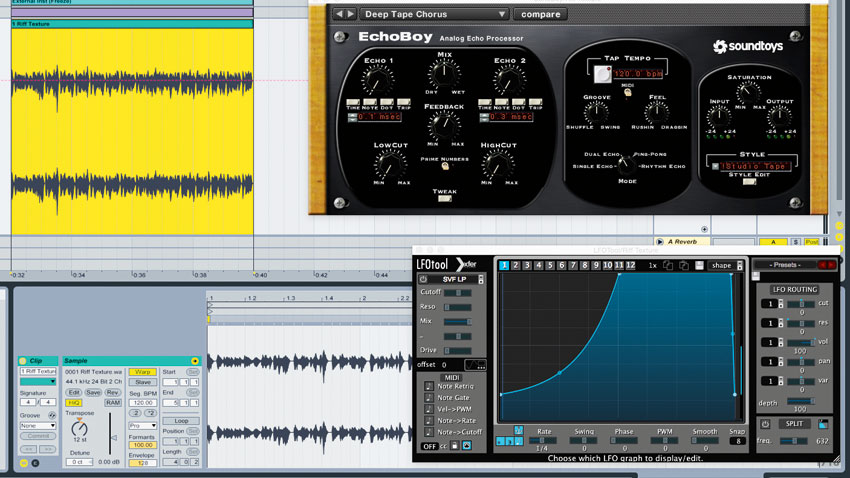Click the Groove shuffle/swing knob

click(596, 113)
